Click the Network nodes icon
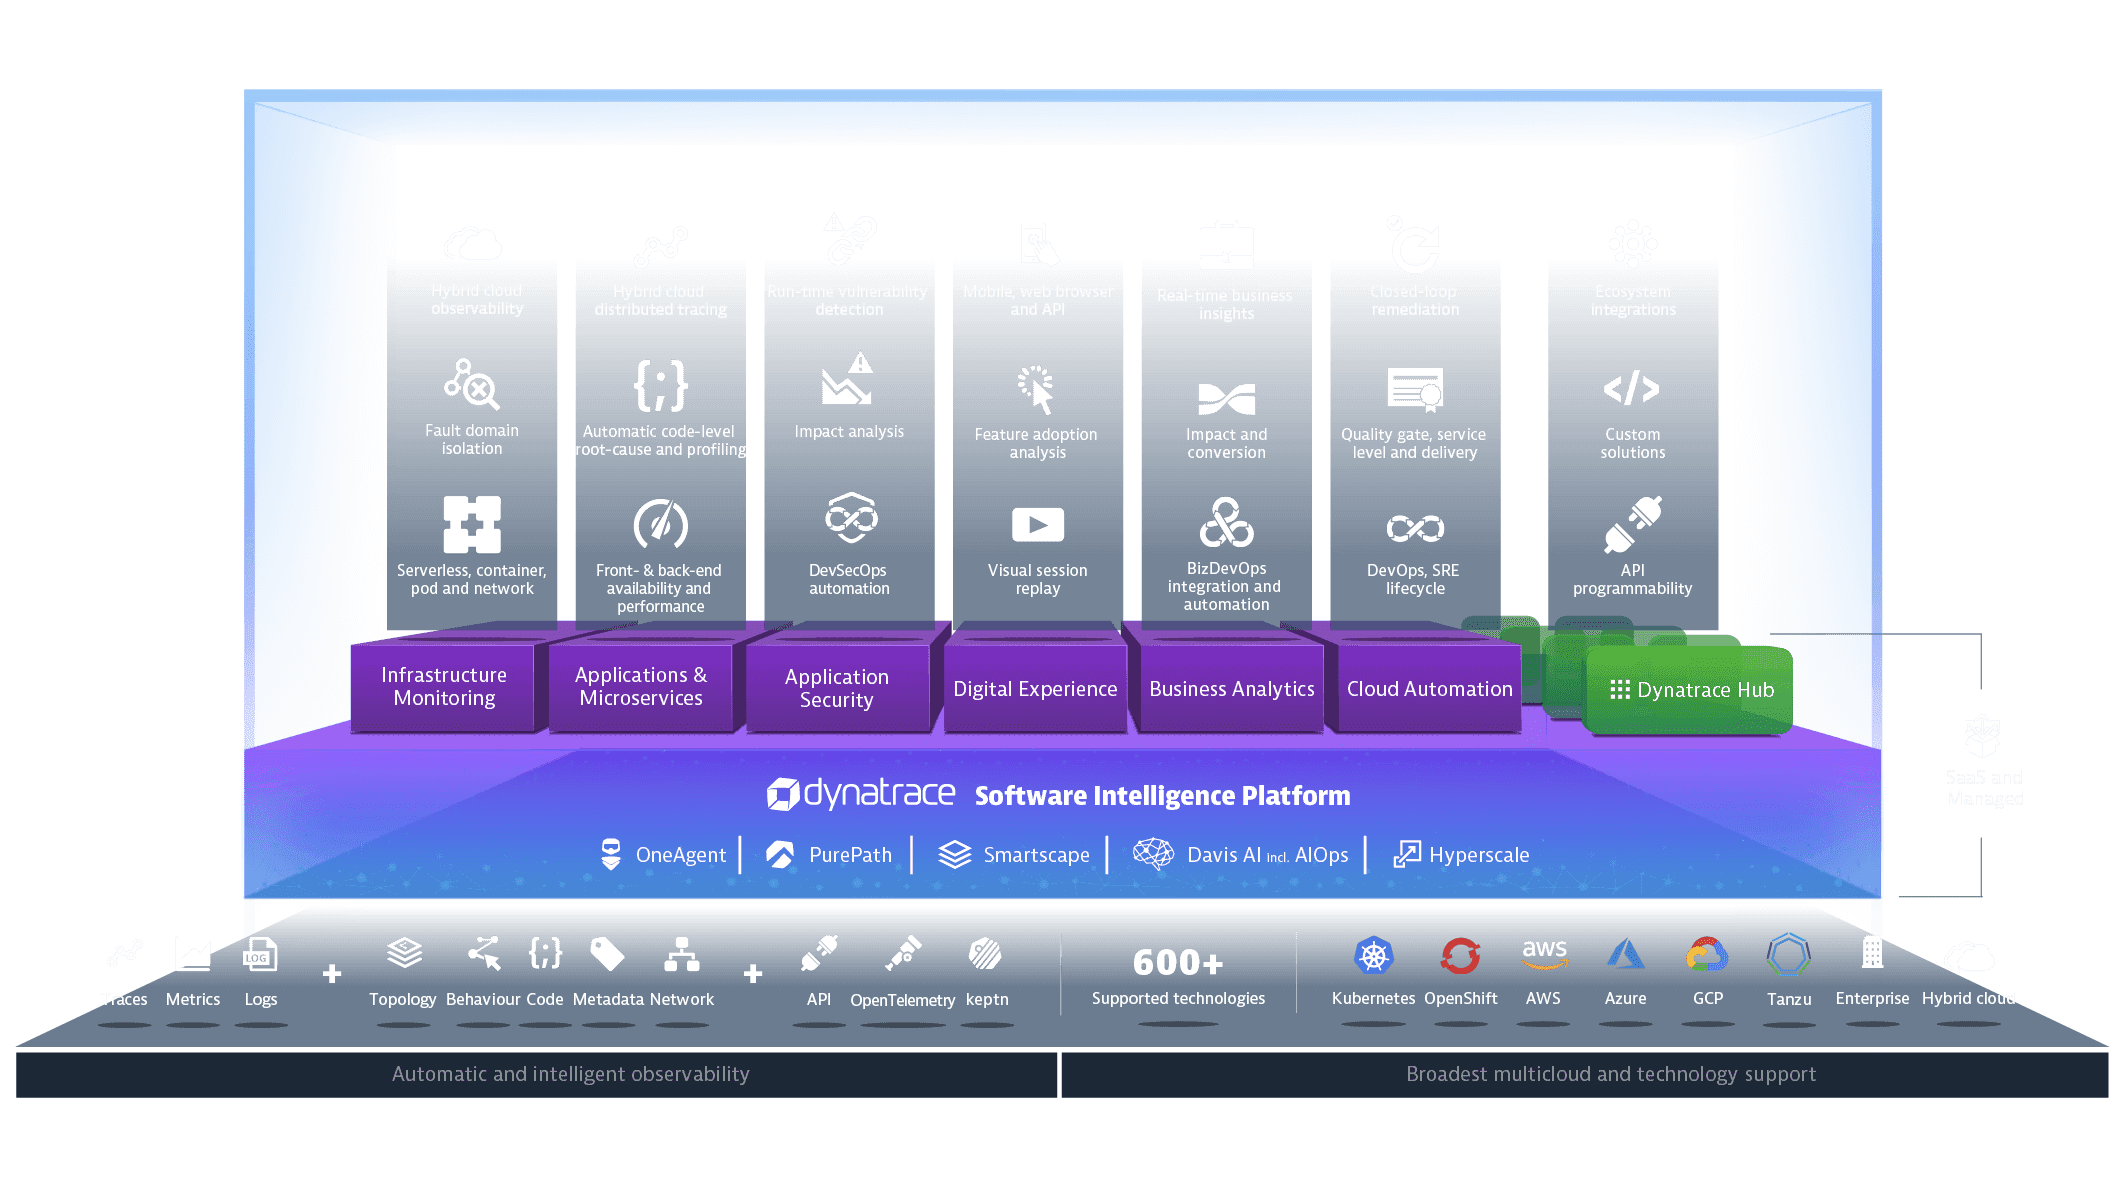The image size is (2120, 1193). (x=682, y=954)
